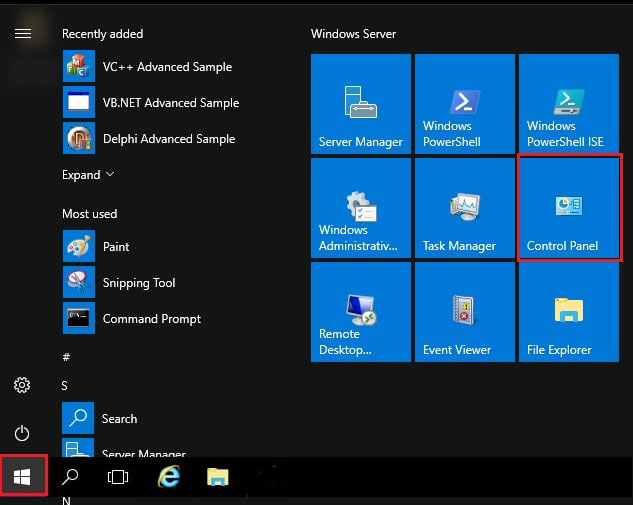Click the Delphi Advanced Sample icon
The width and height of the screenshot is (633, 505).
point(79,138)
